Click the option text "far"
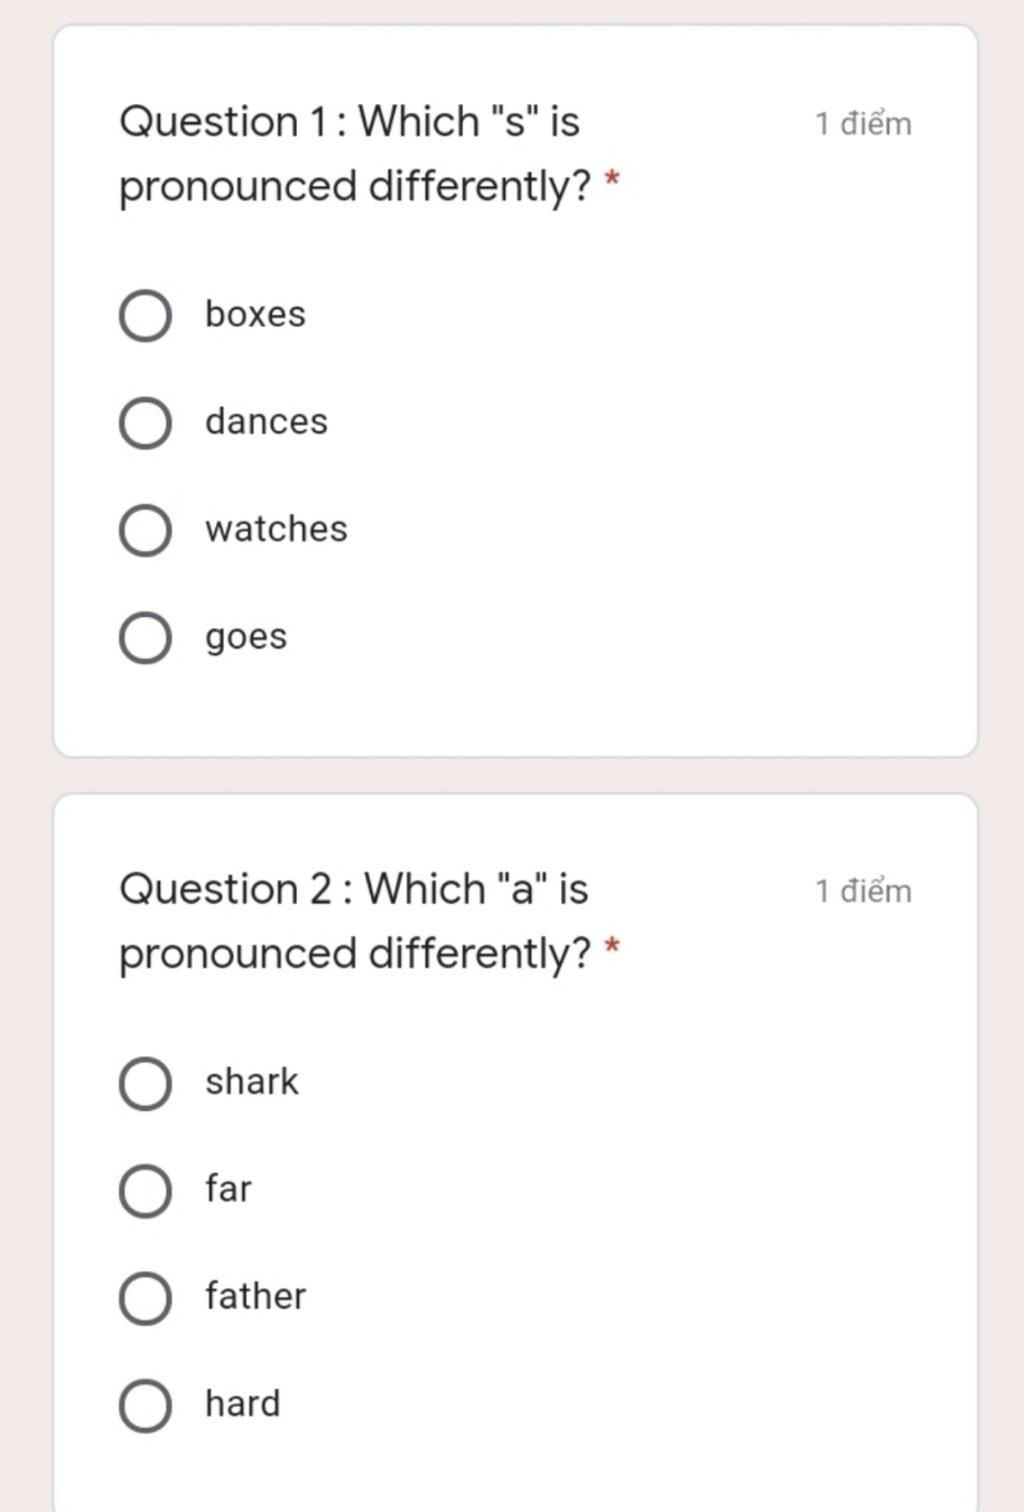The height and width of the screenshot is (1512, 1024). (228, 1188)
